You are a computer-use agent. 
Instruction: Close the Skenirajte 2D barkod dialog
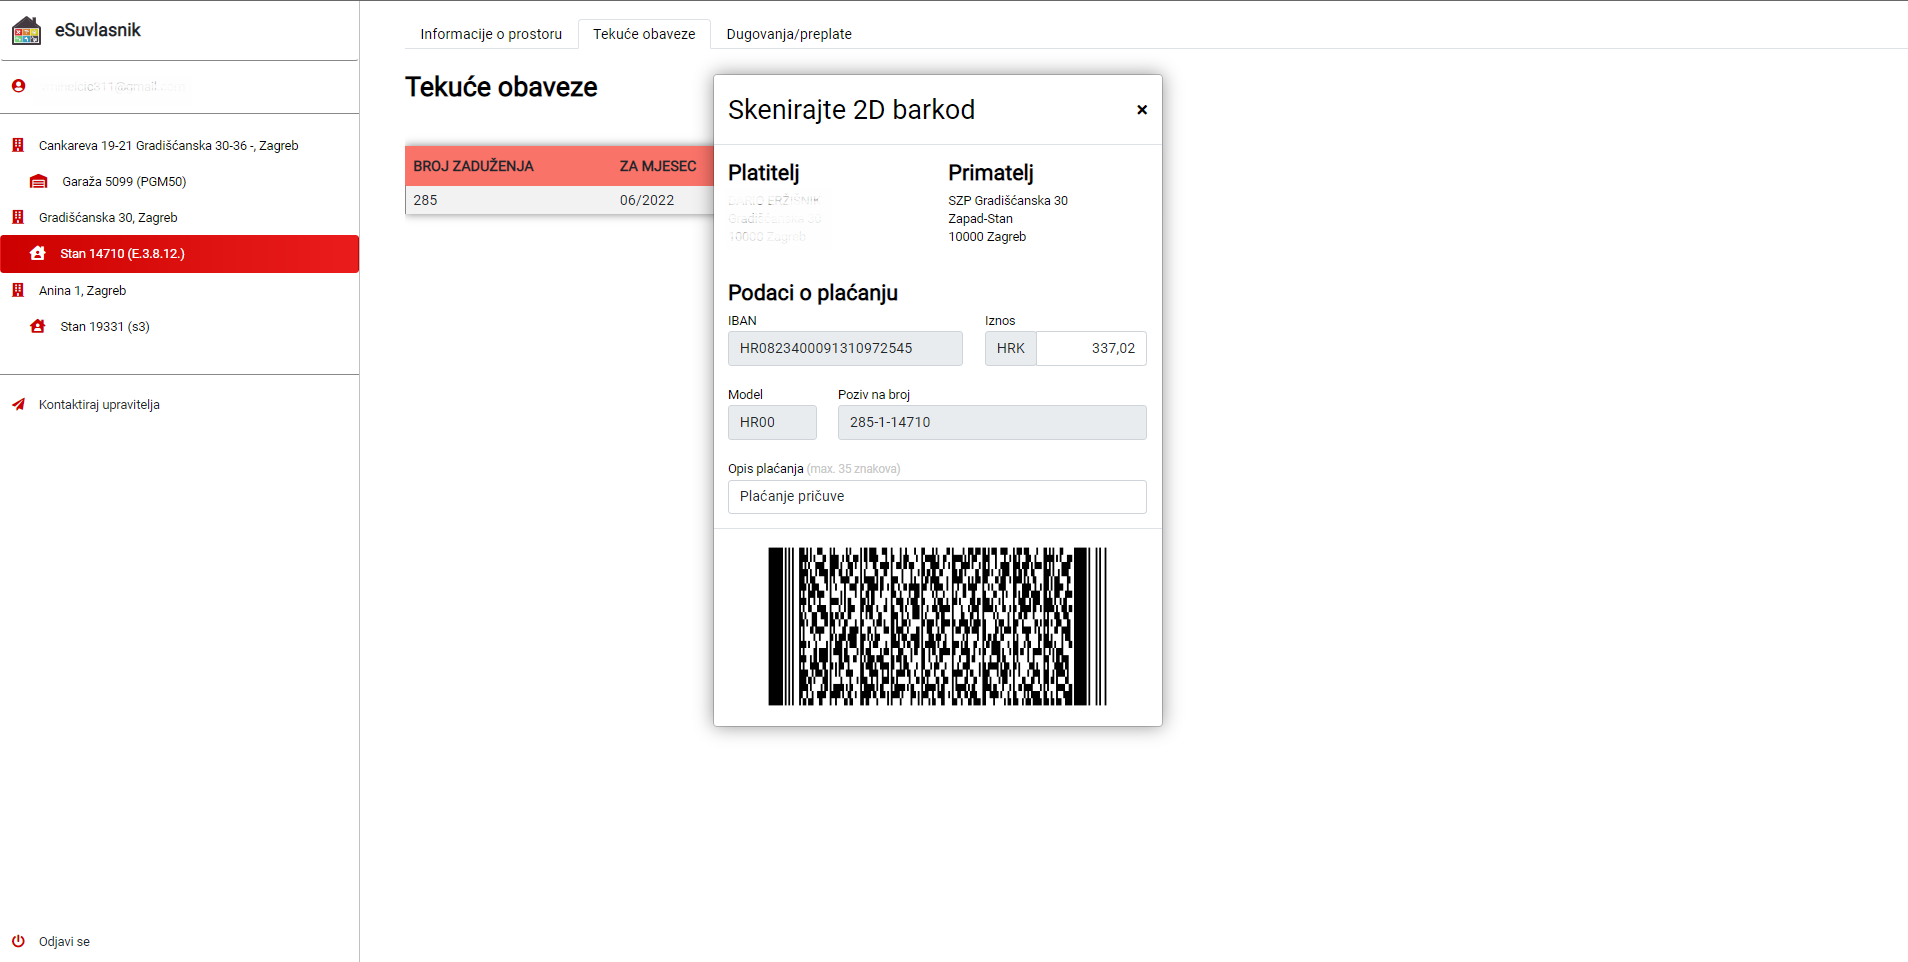1141,110
